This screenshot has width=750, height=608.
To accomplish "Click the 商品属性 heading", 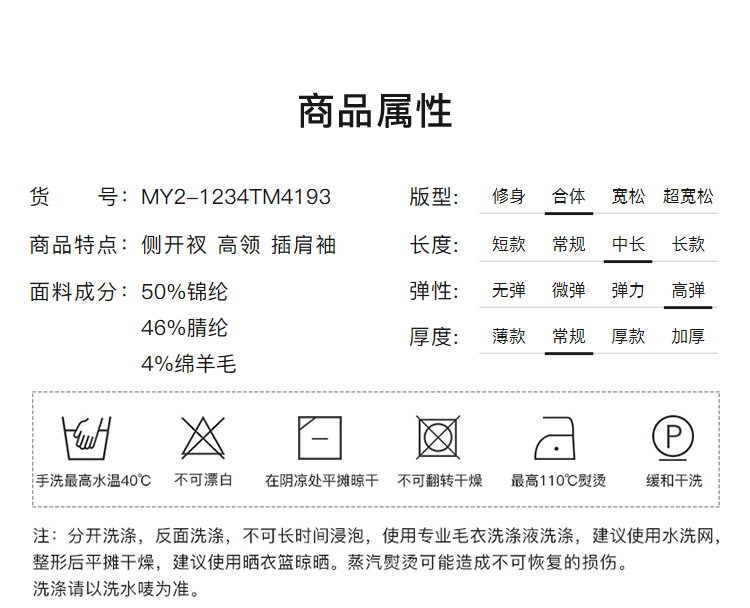I will coord(375,111).
